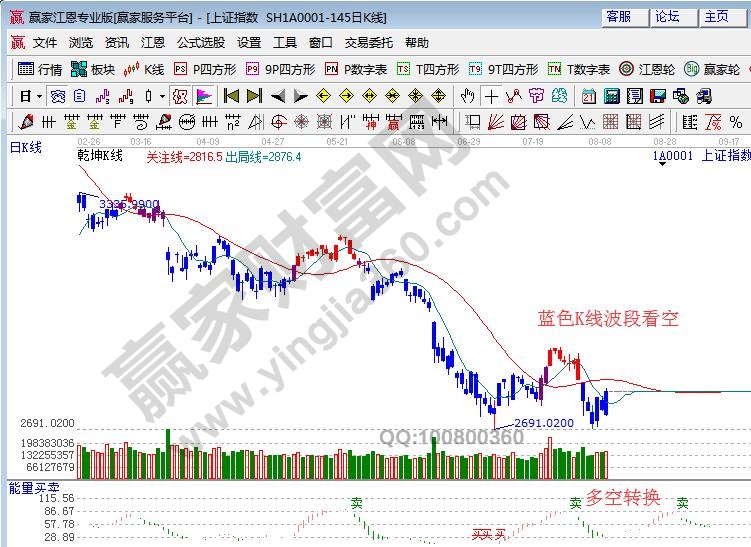The width and height of the screenshot is (751, 547).
Task: Open the candlestick style dropdown arrow
Action: click(x=162, y=96)
